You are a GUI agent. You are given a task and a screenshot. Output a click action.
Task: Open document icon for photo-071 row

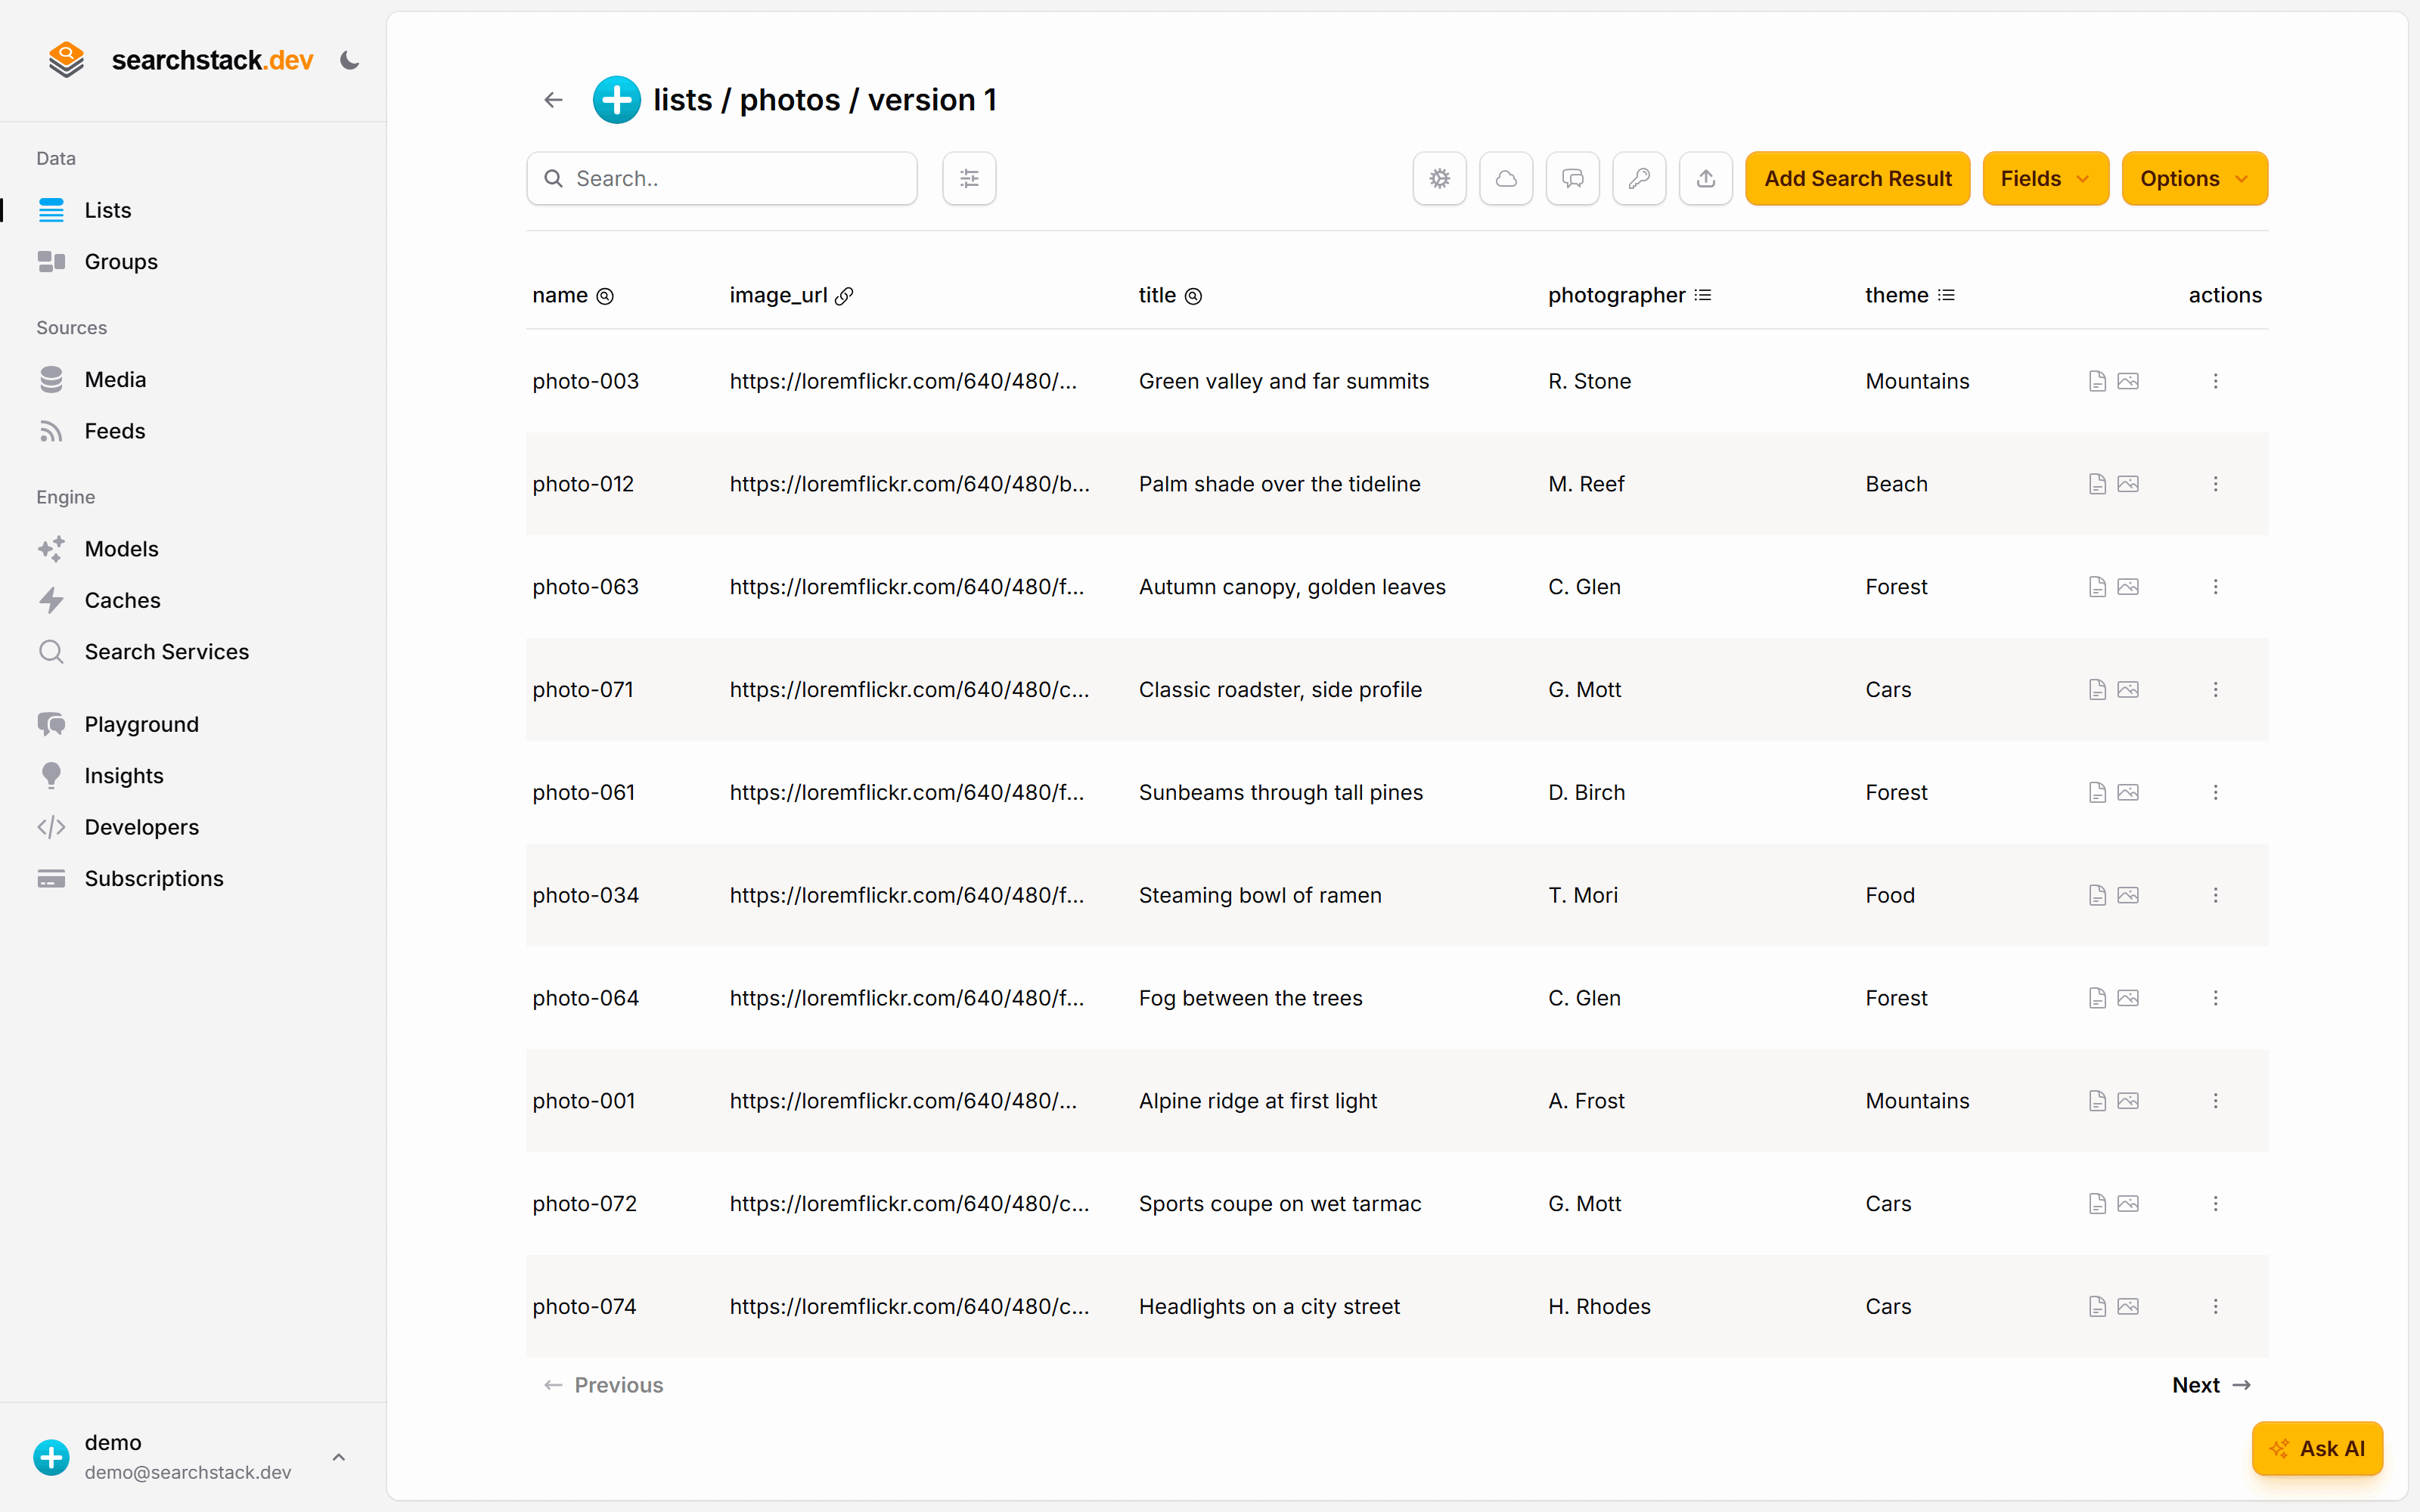coord(2097,690)
